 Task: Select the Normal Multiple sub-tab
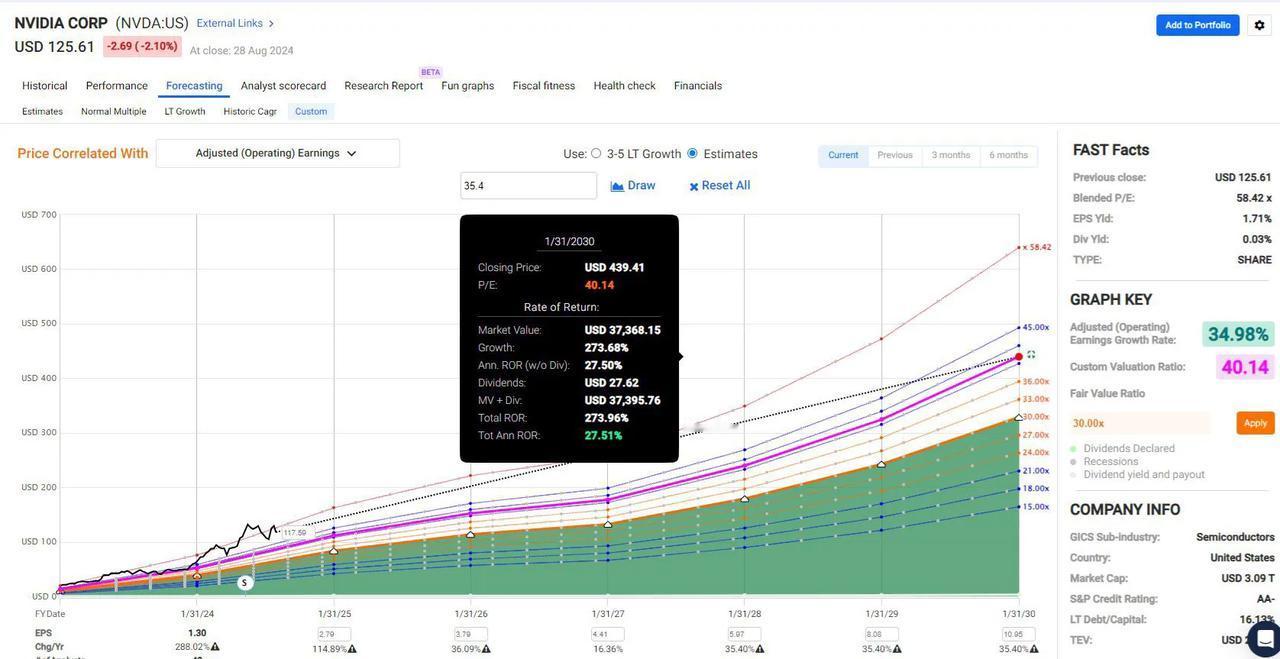point(114,111)
